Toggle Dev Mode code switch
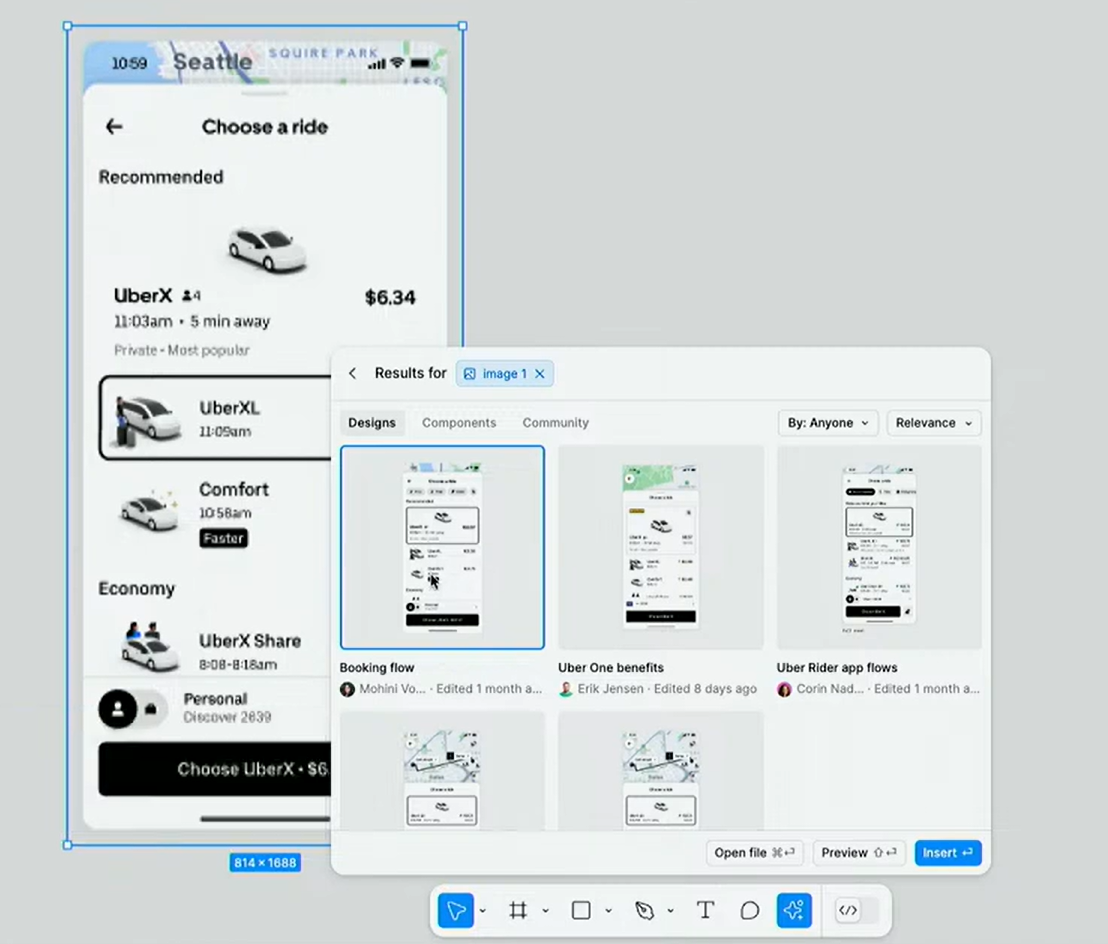The height and width of the screenshot is (944, 1108). click(856, 910)
